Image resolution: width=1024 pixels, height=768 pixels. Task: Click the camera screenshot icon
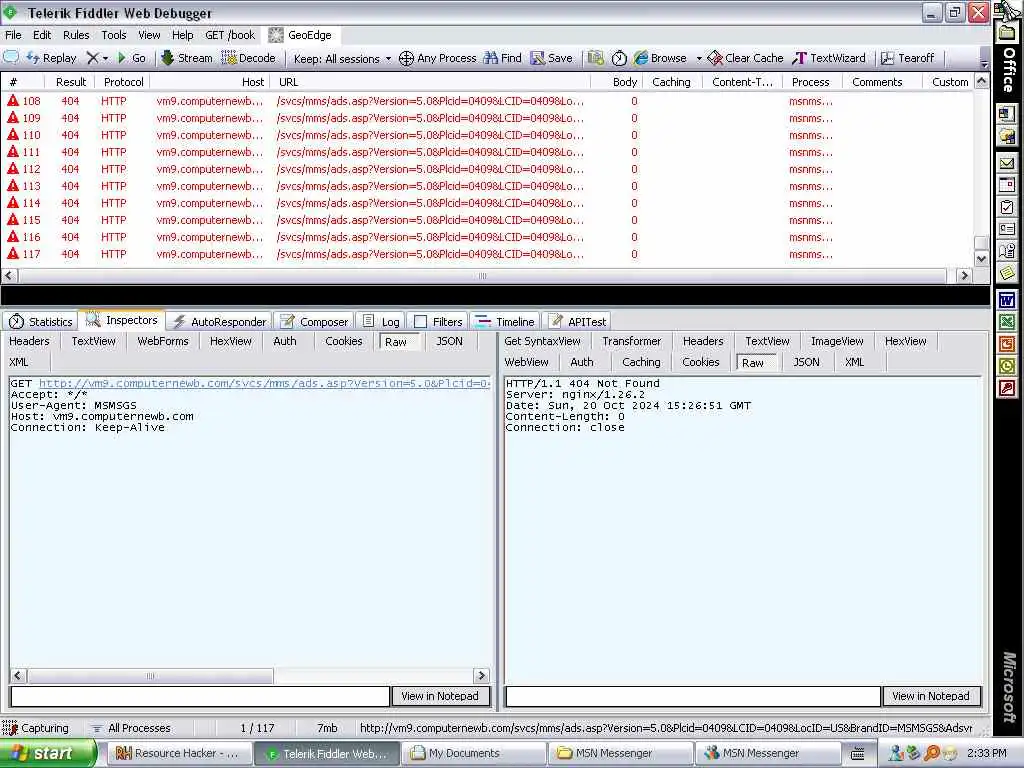pyautogui.click(x=595, y=58)
